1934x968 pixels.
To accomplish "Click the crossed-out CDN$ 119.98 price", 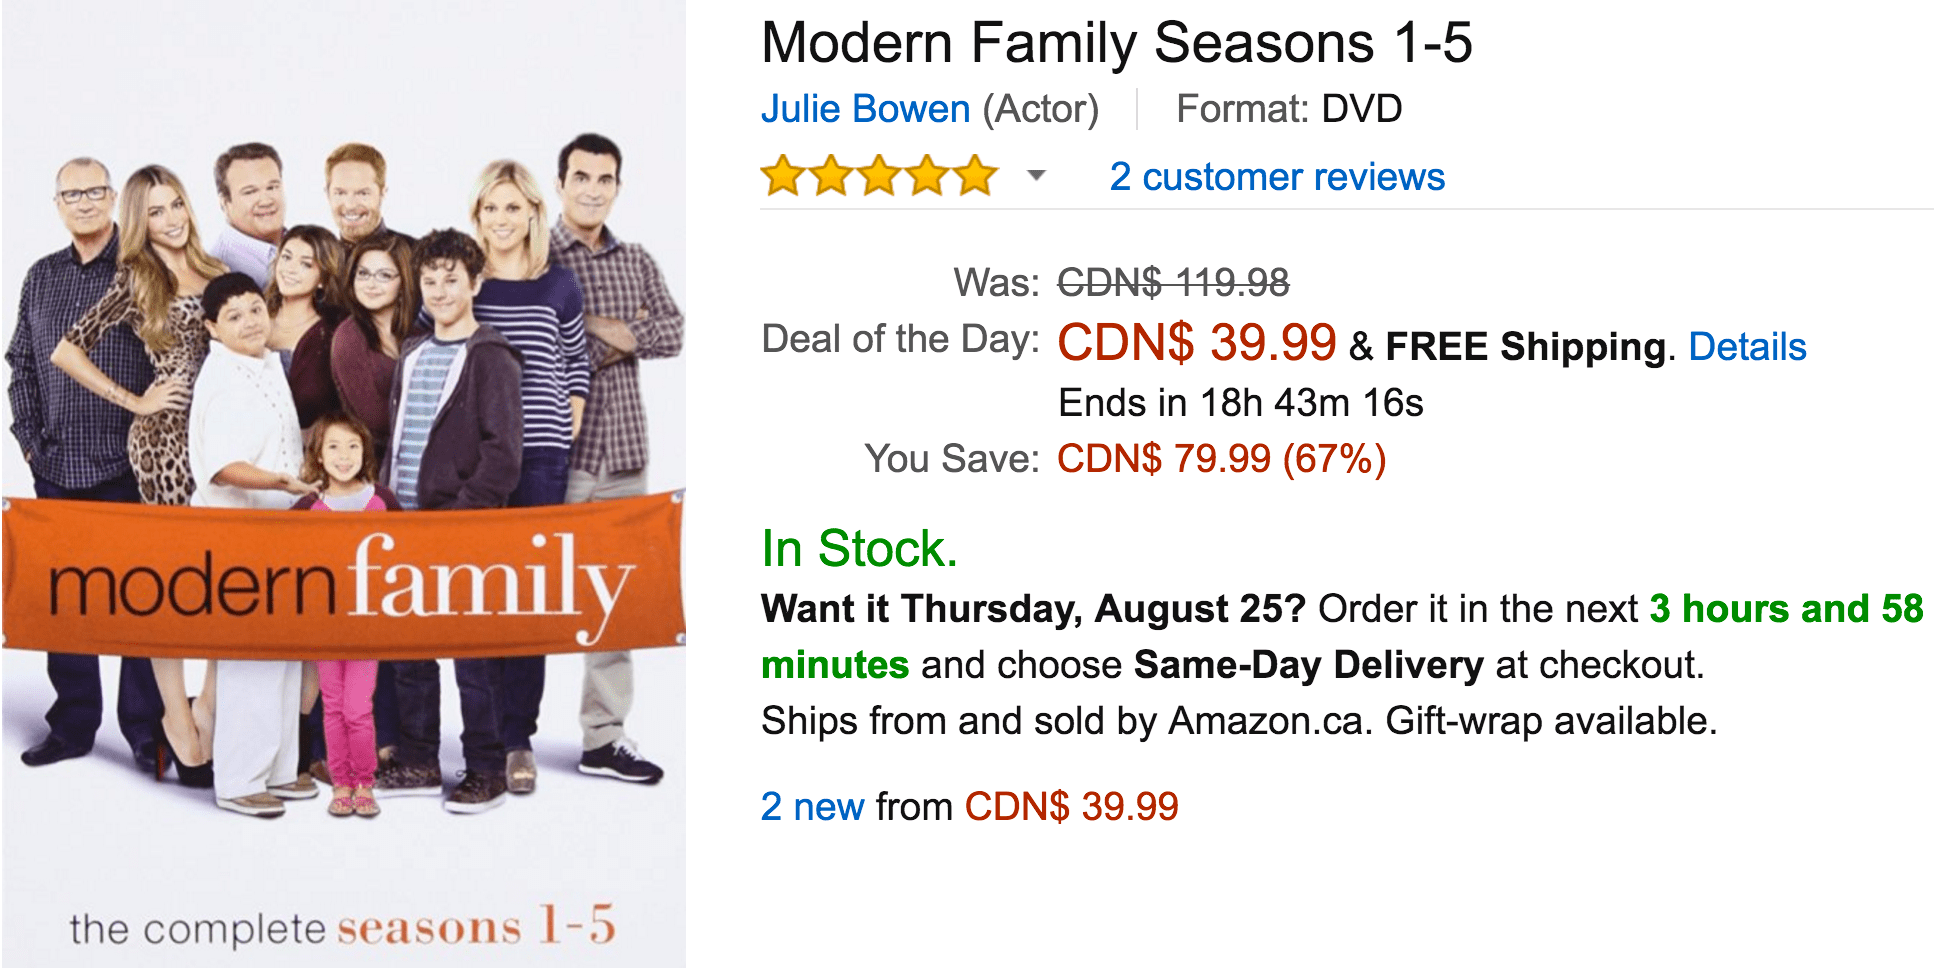I will [1174, 282].
